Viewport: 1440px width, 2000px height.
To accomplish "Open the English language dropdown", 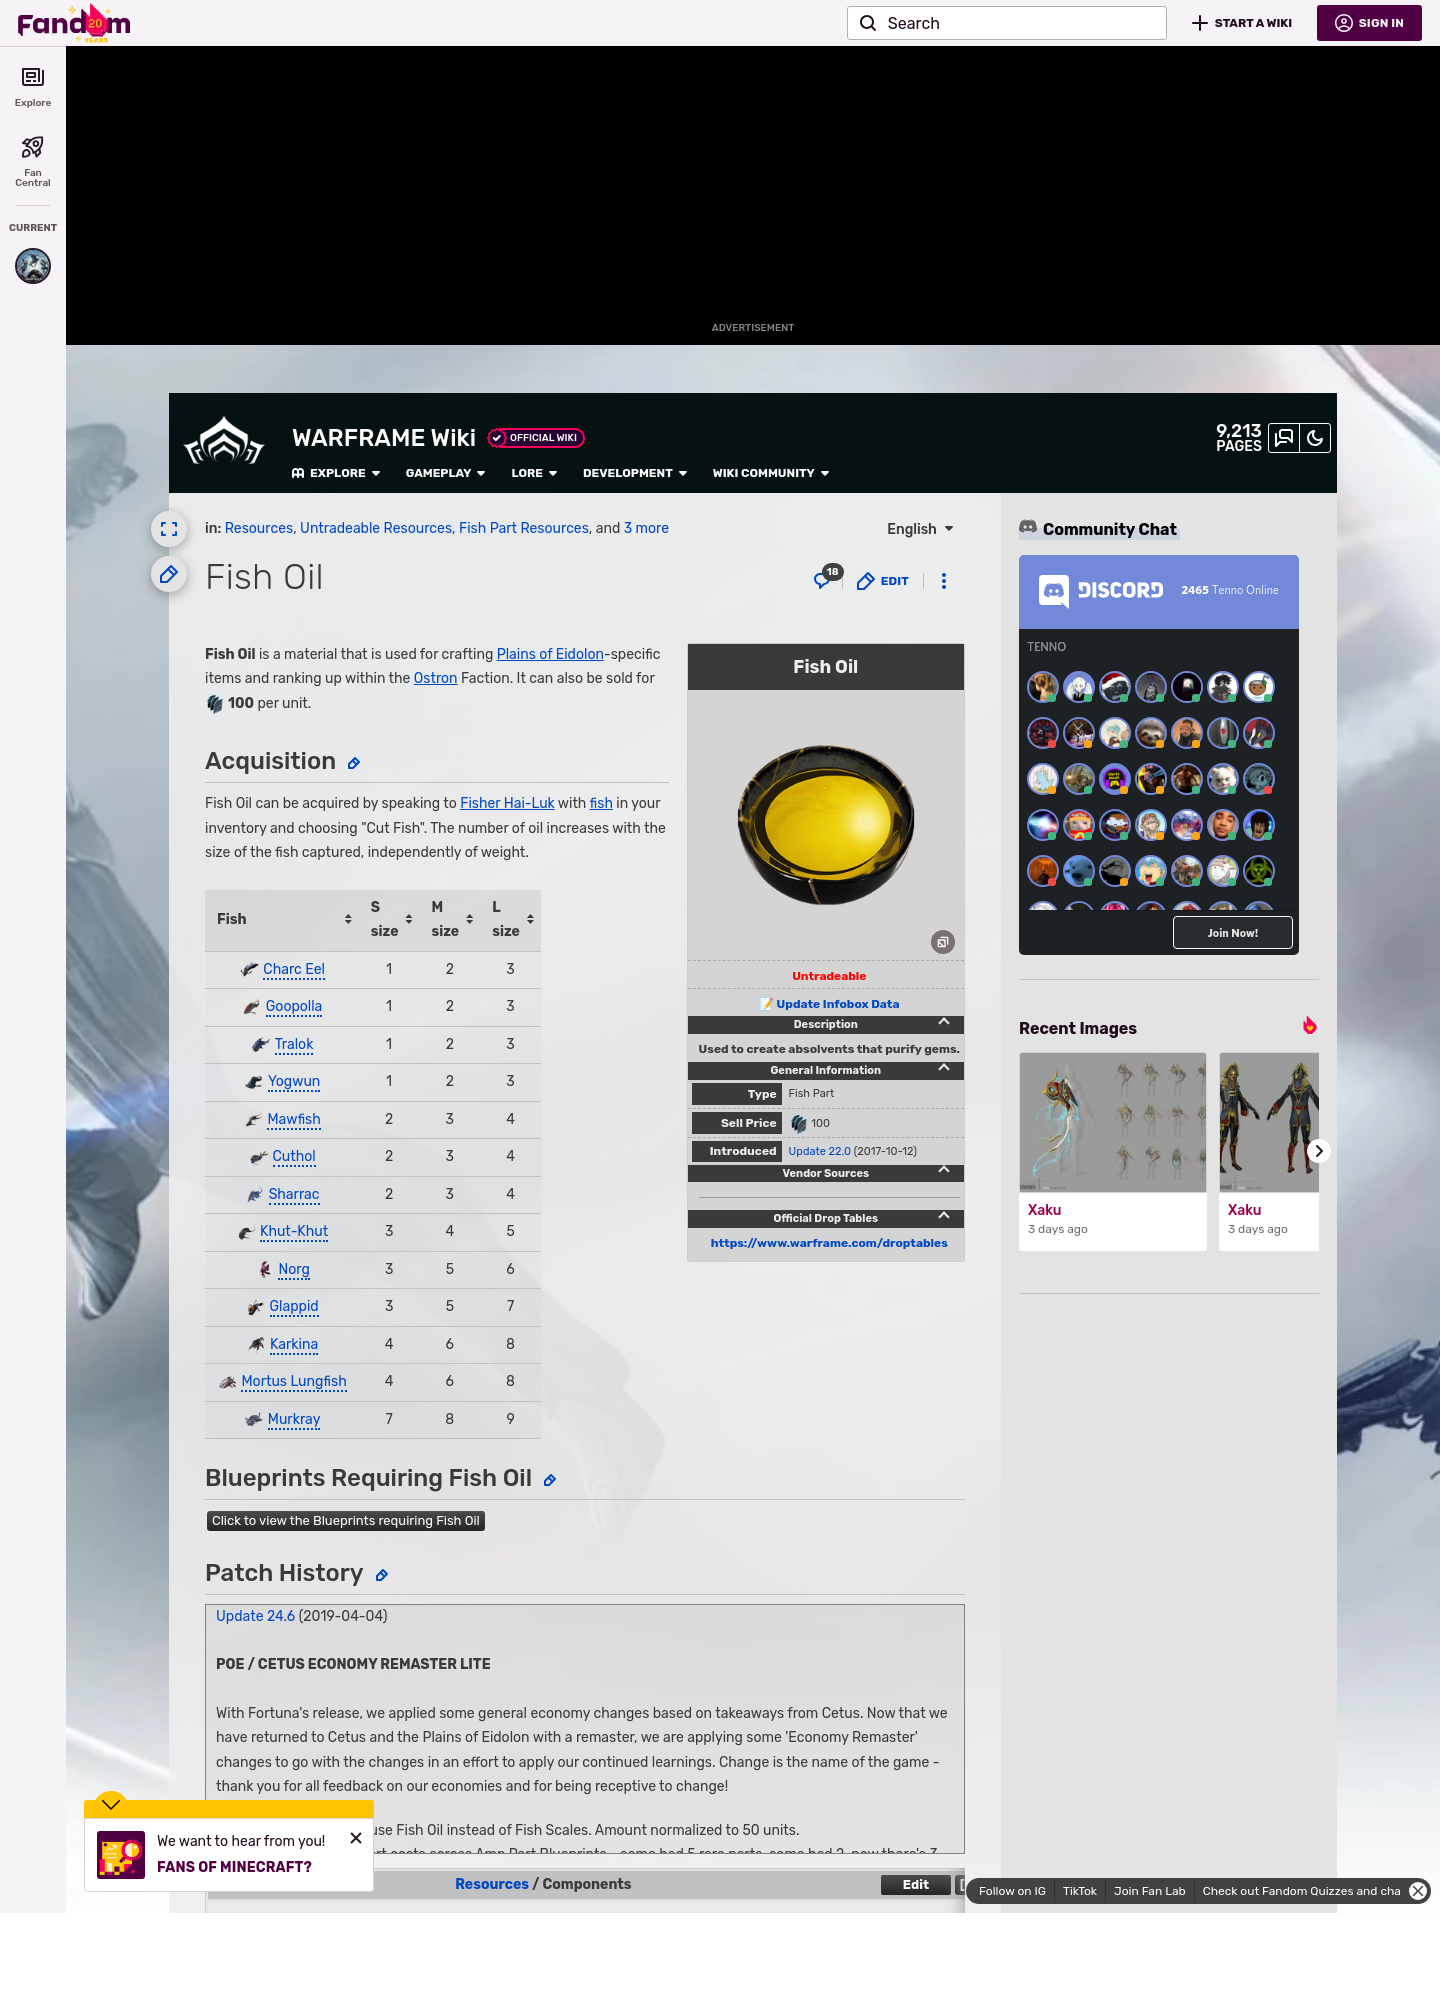I will coord(919,529).
